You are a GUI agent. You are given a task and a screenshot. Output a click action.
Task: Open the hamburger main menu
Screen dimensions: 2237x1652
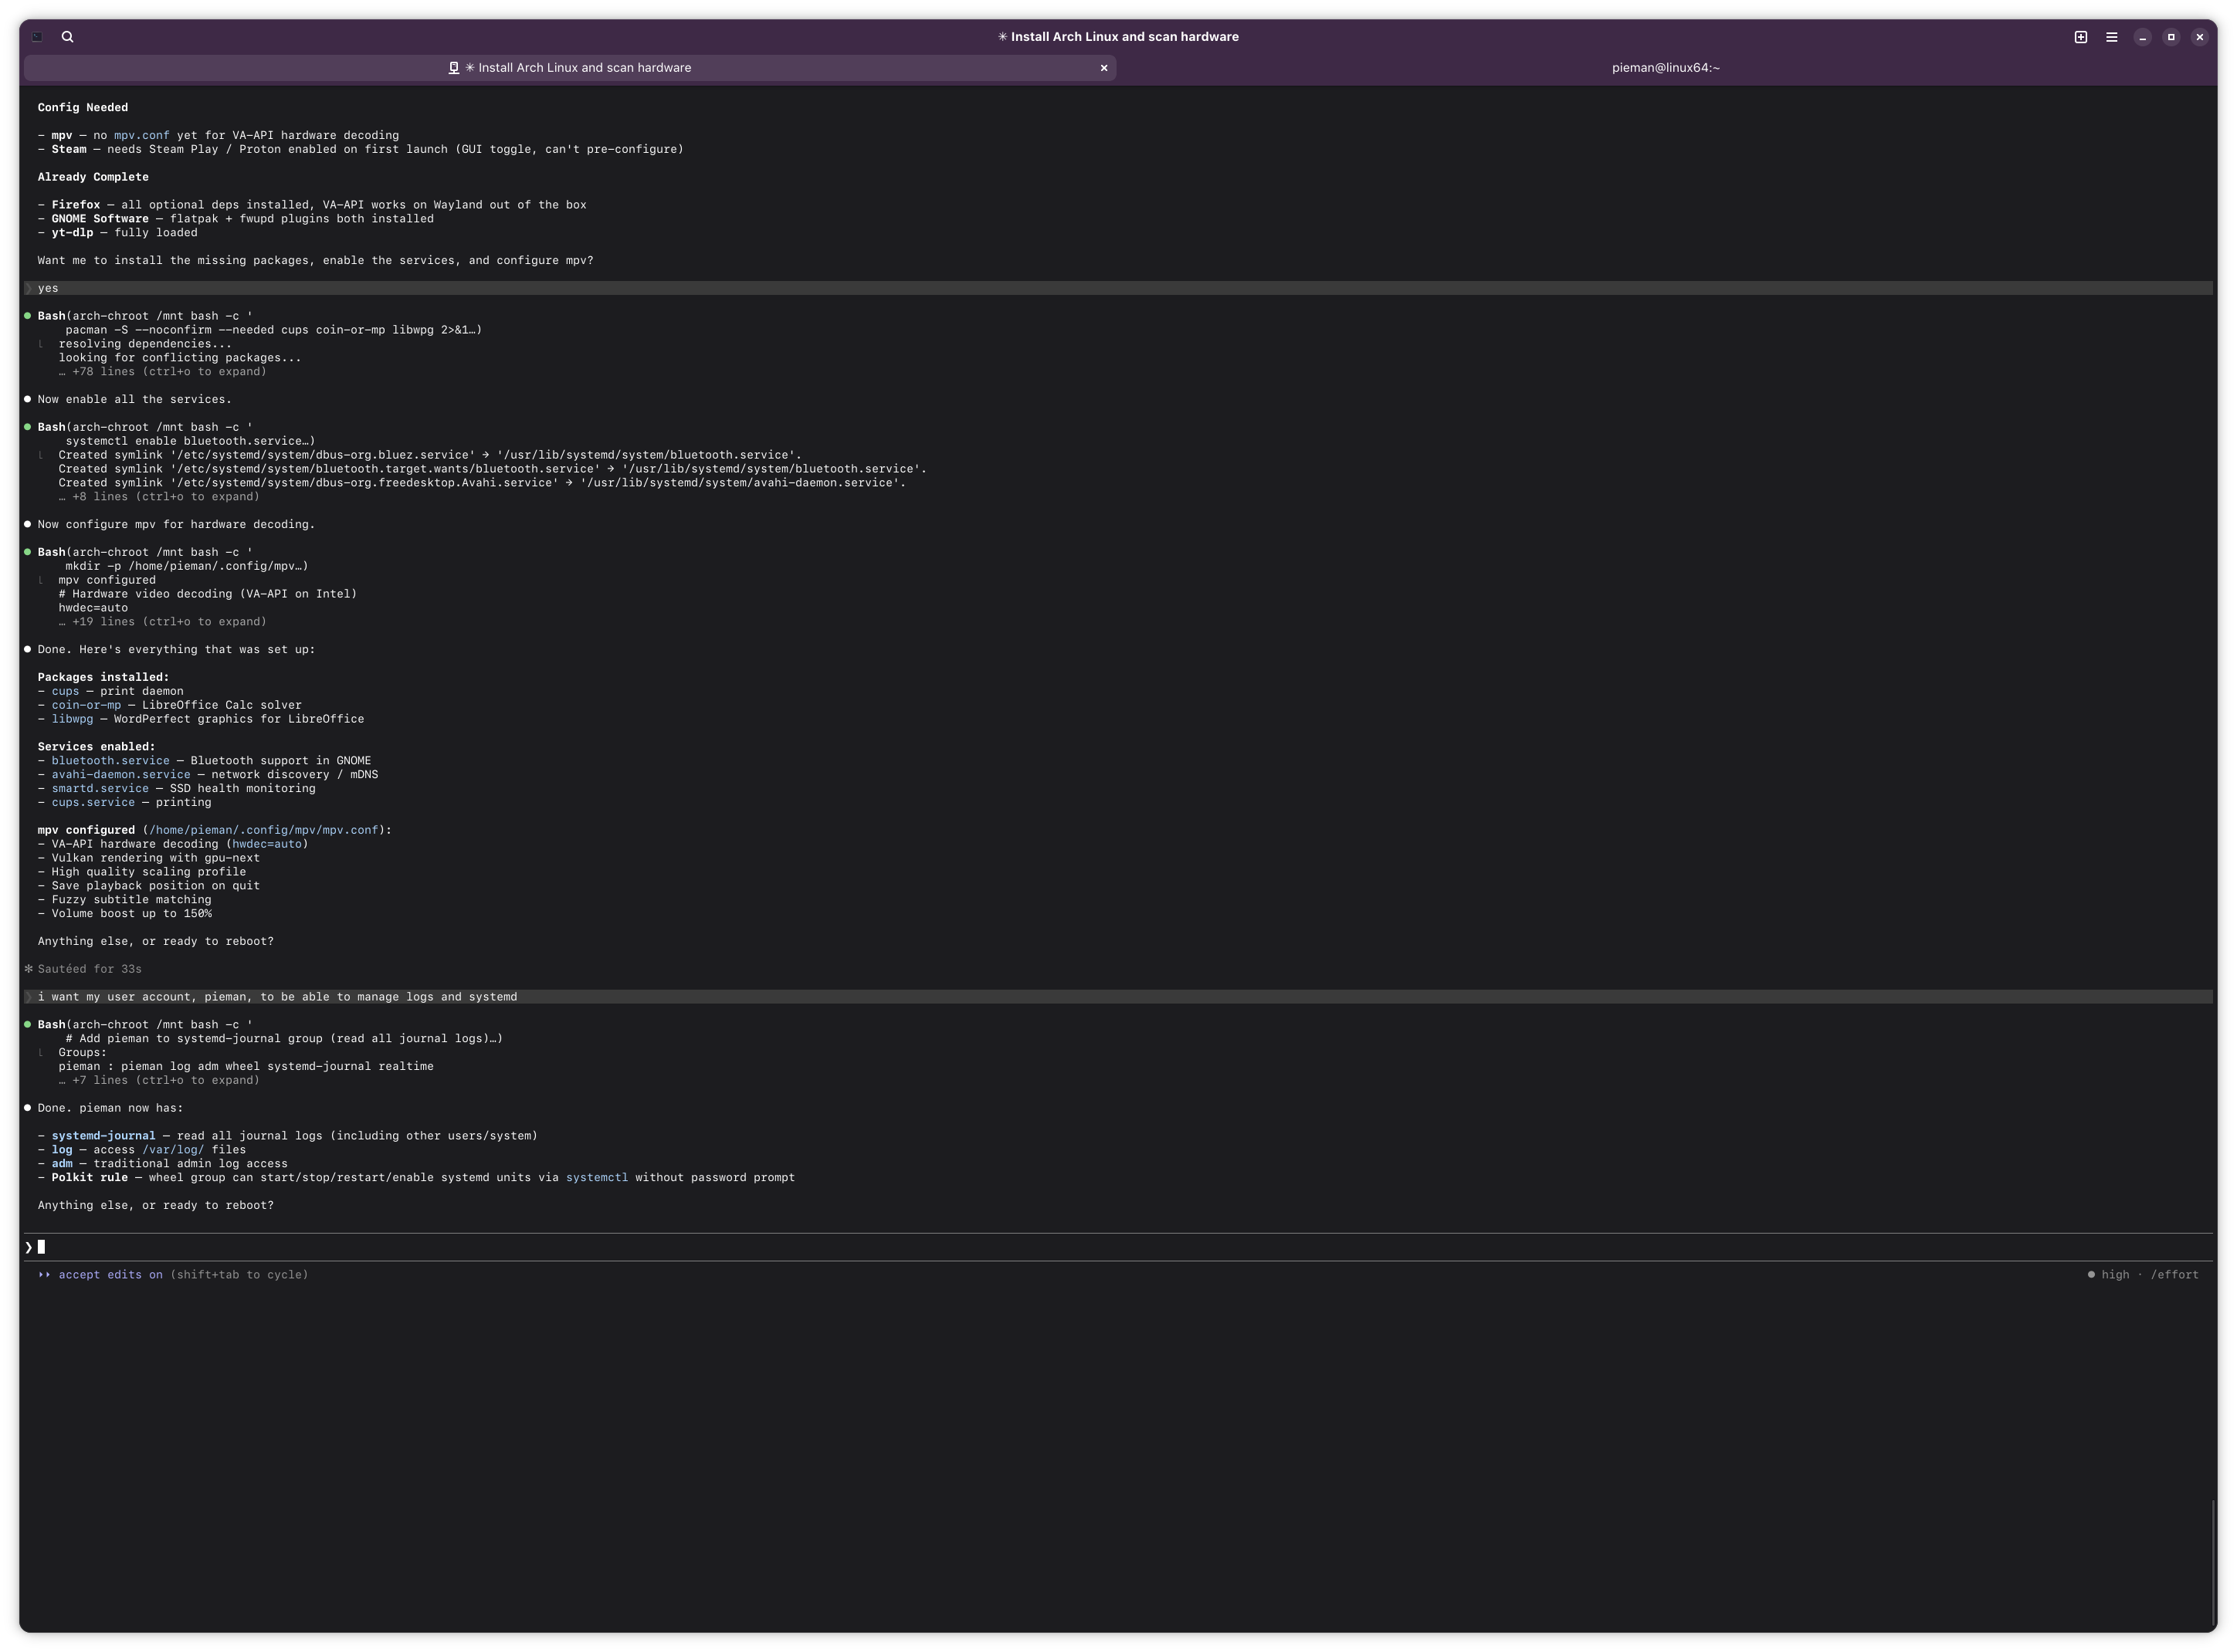click(2111, 37)
